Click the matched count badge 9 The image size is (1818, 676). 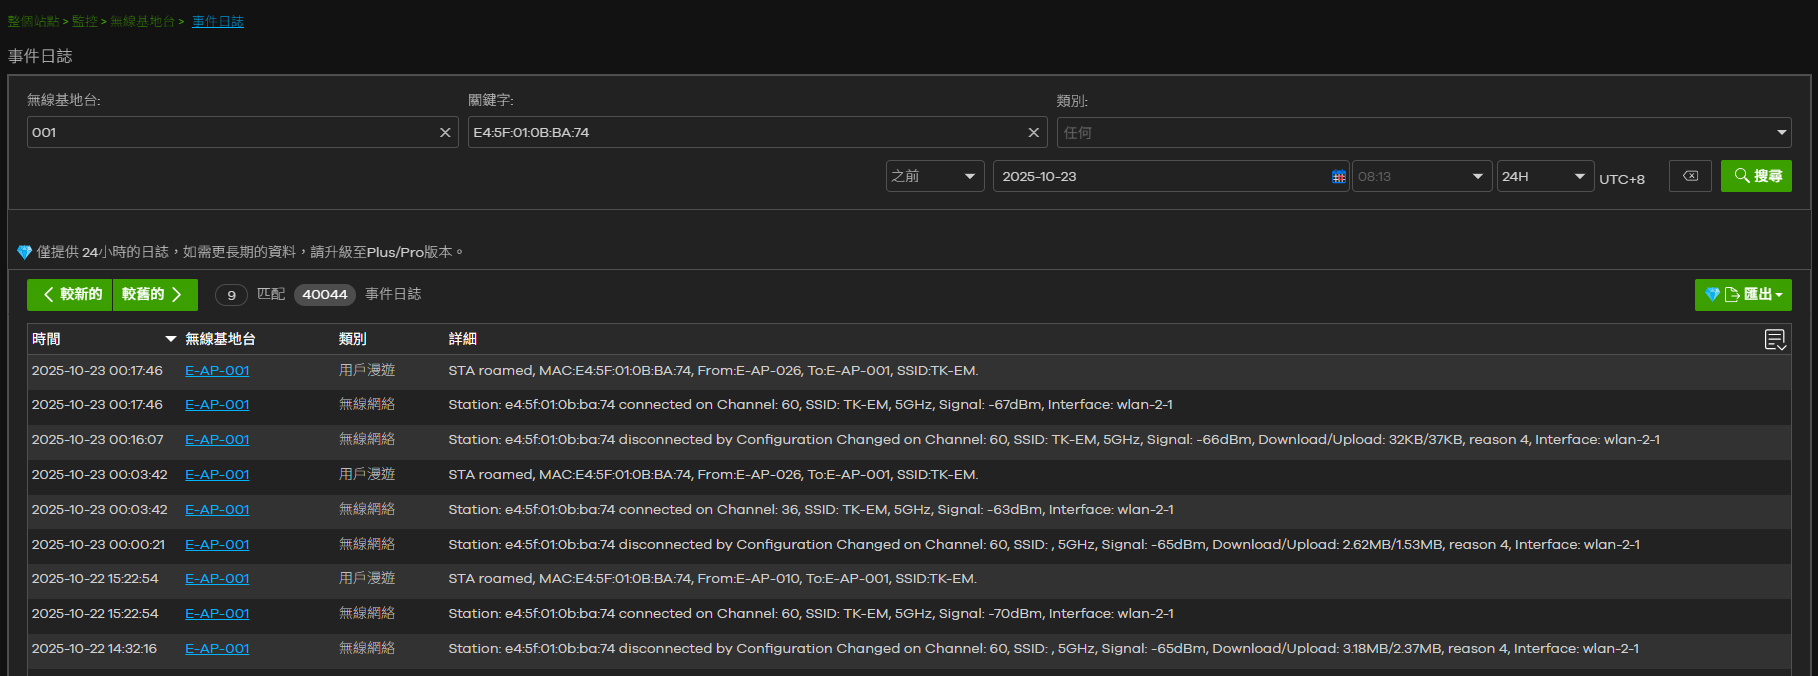coord(231,295)
